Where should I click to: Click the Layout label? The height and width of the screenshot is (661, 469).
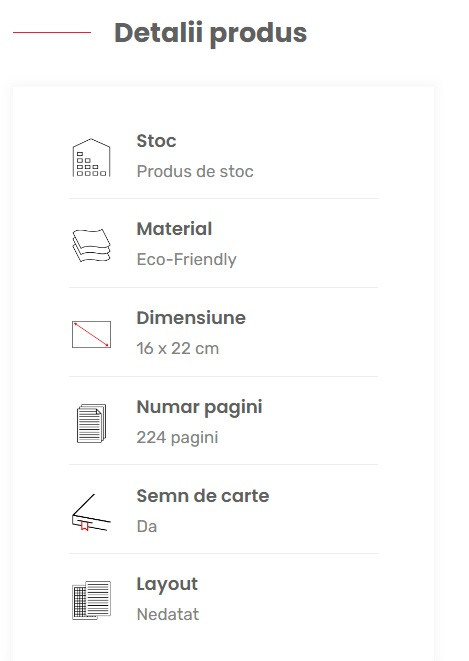pos(167,585)
